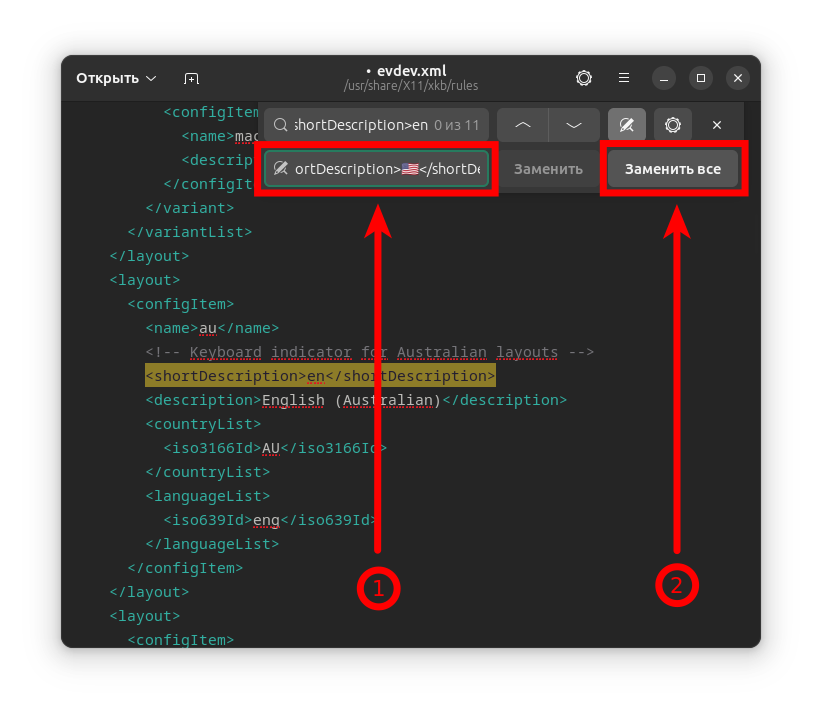The height and width of the screenshot is (715, 822).
Task: Open search options gear in search bar
Action: [673, 125]
